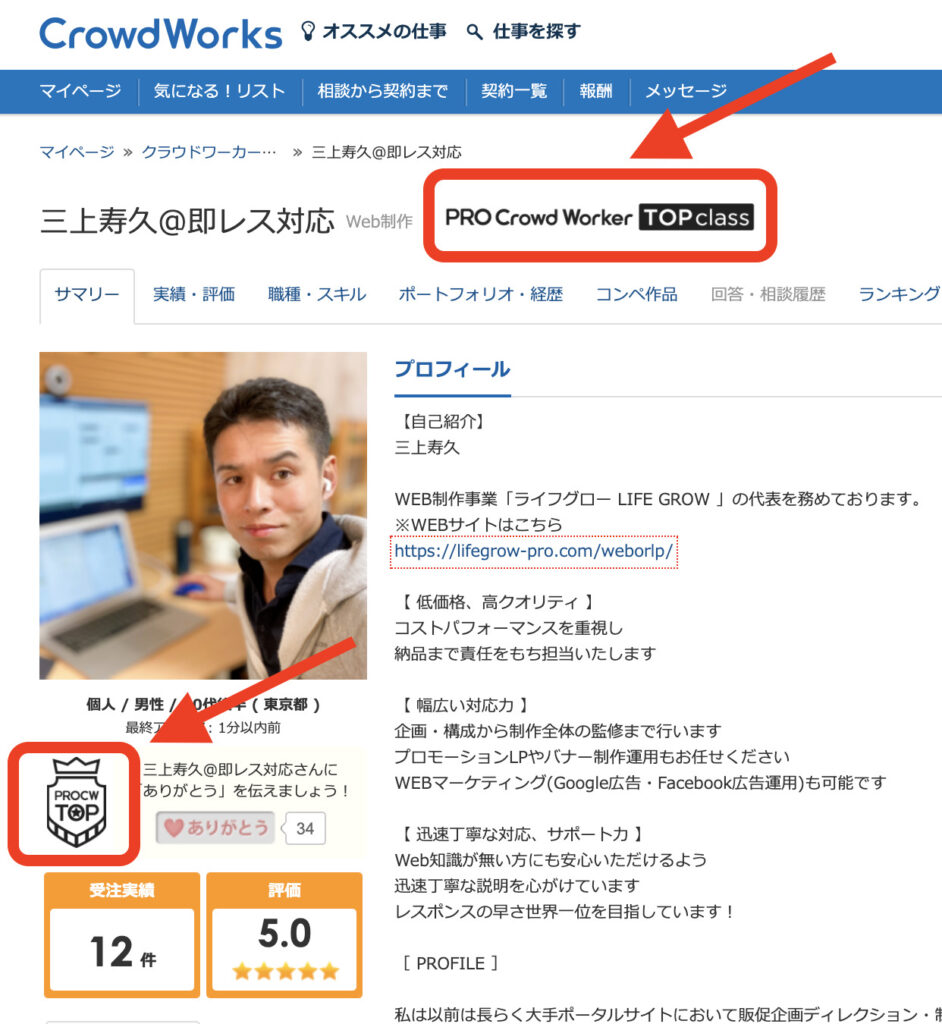This screenshot has height=1024, width=942.
Task: Open 相談から契約まで menu item
Action: pos(383,91)
